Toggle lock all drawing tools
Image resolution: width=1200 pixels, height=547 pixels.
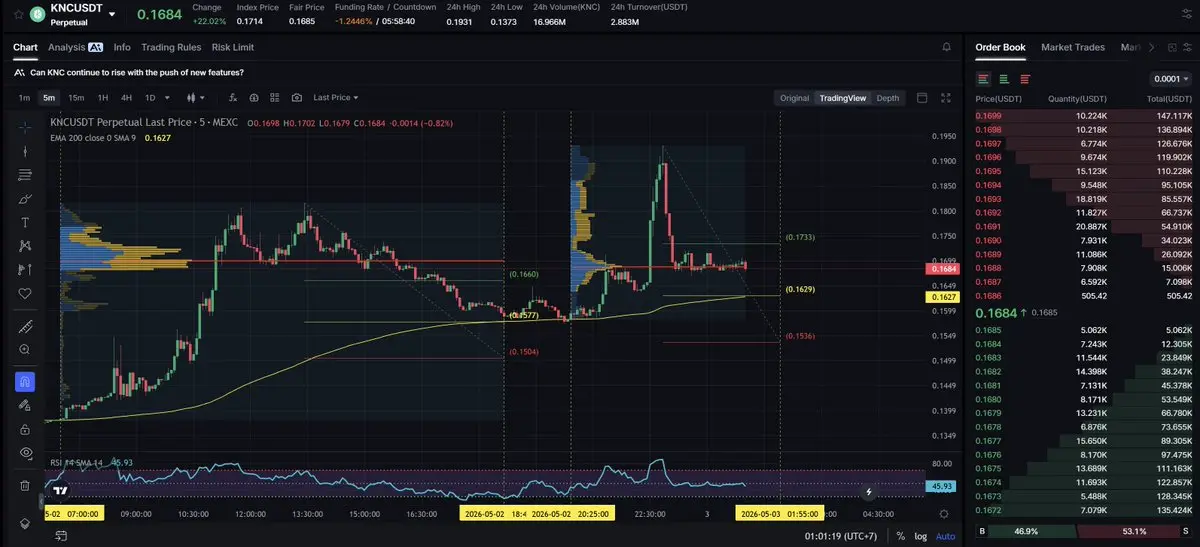click(x=25, y=429)
